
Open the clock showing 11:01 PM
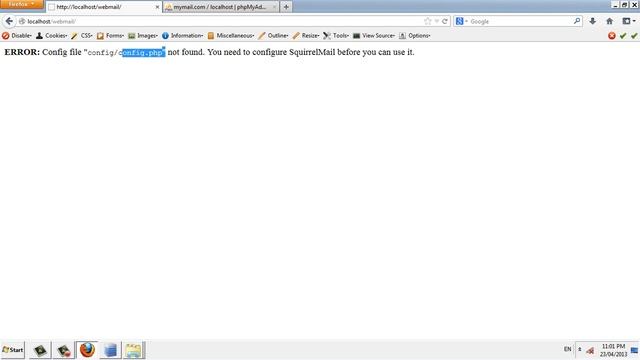[613, 350]
